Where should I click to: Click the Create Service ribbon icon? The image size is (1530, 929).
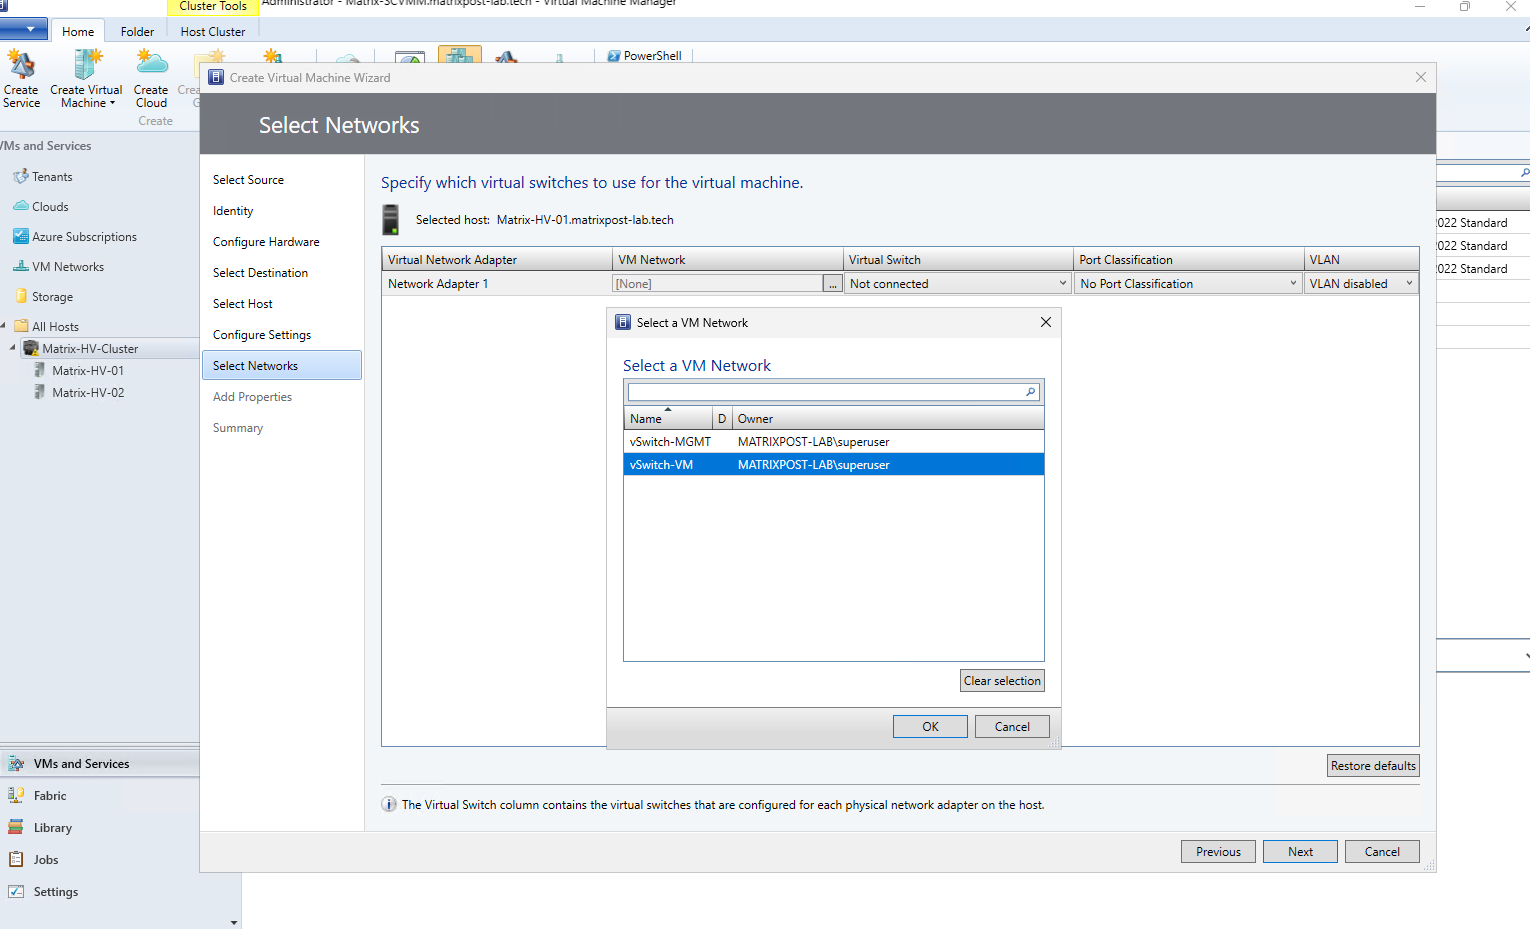pos(21,65)
